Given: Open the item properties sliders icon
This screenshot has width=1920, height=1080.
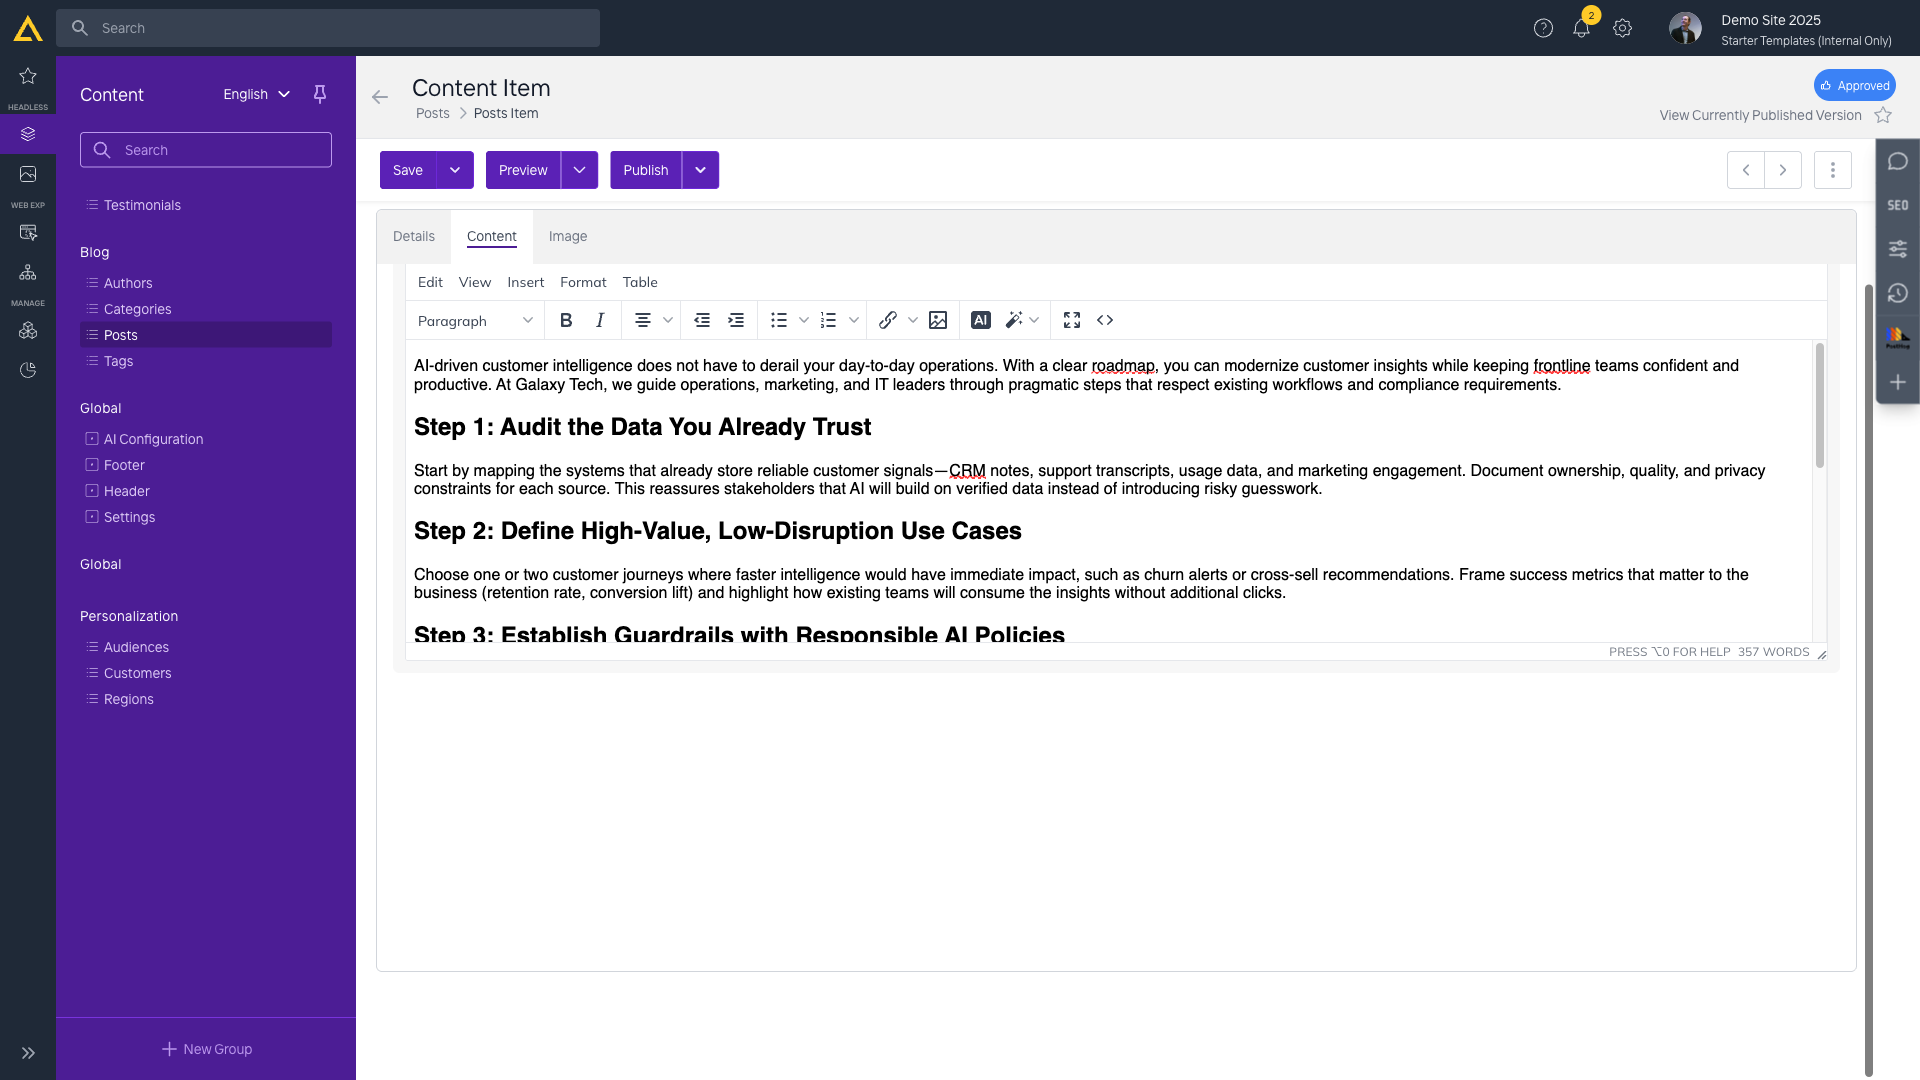Looking at the screenshot, I should 1898,249.
